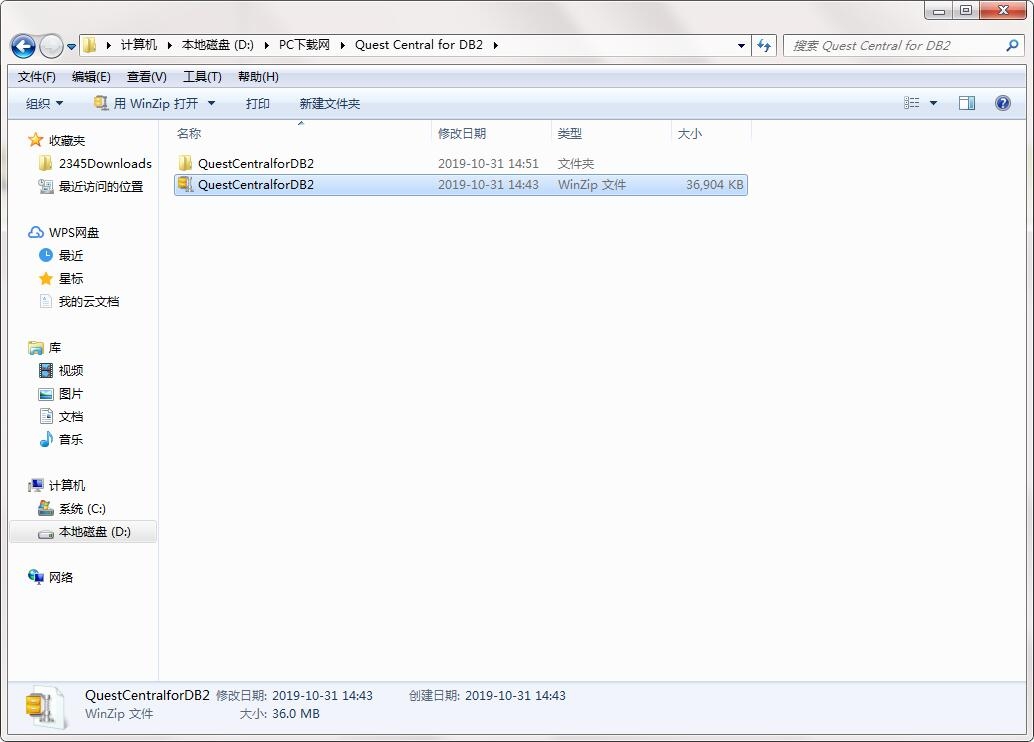The height and width of the screenshot is (742, 1034).
Task: Change the view with the view icon
Action: (911, 103)
